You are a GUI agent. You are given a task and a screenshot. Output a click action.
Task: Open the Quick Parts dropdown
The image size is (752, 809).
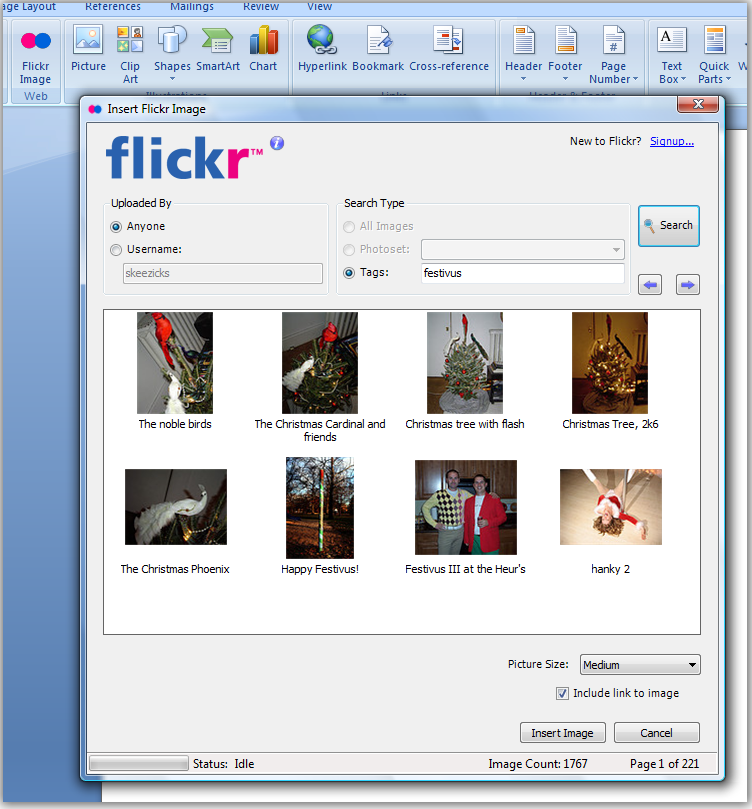tap(714, 55)
